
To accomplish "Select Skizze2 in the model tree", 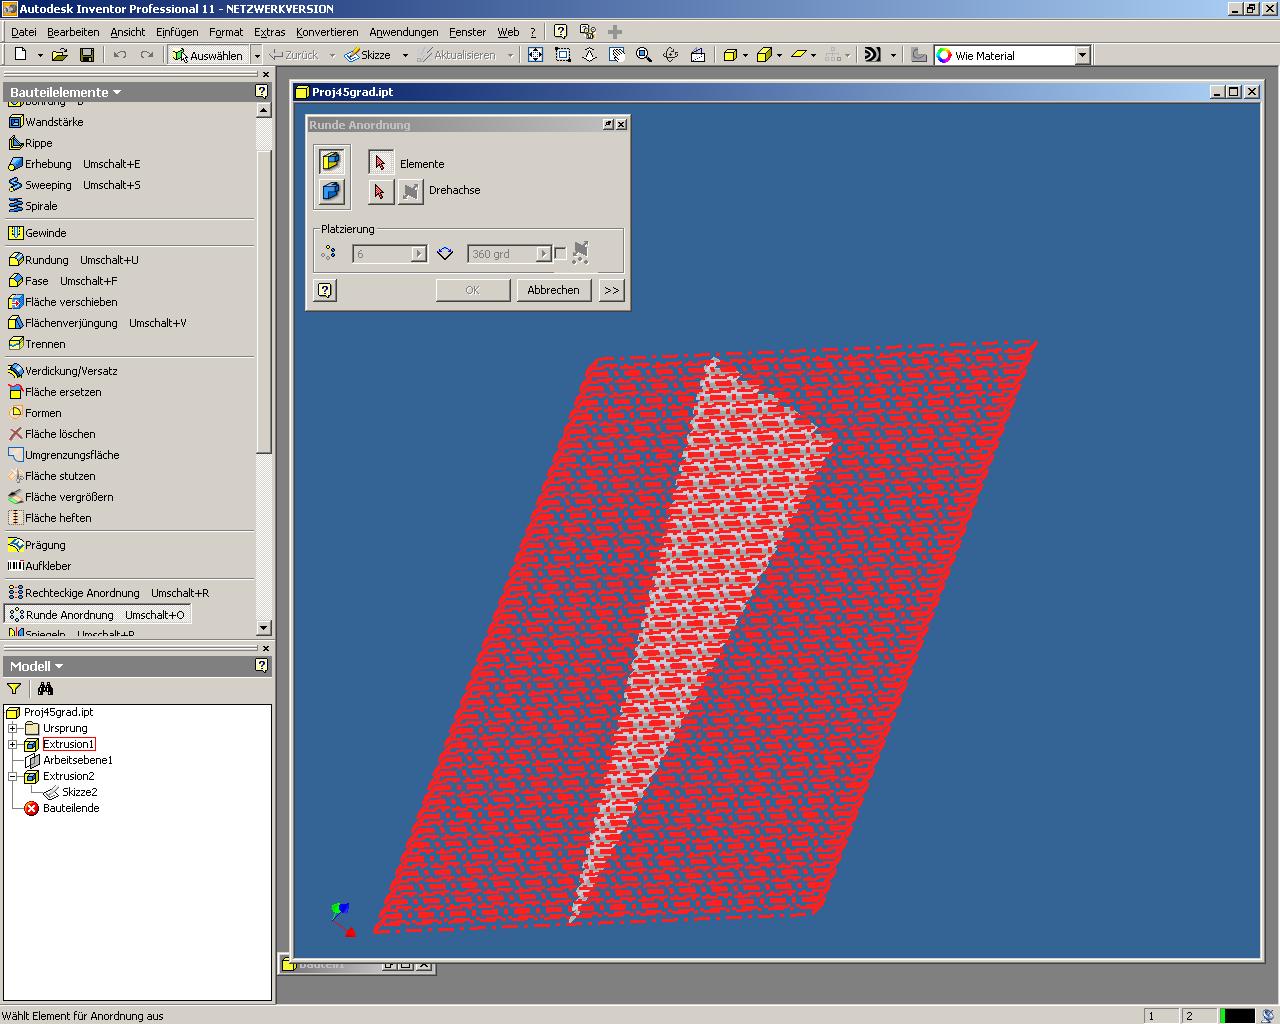I will [79, 792].
